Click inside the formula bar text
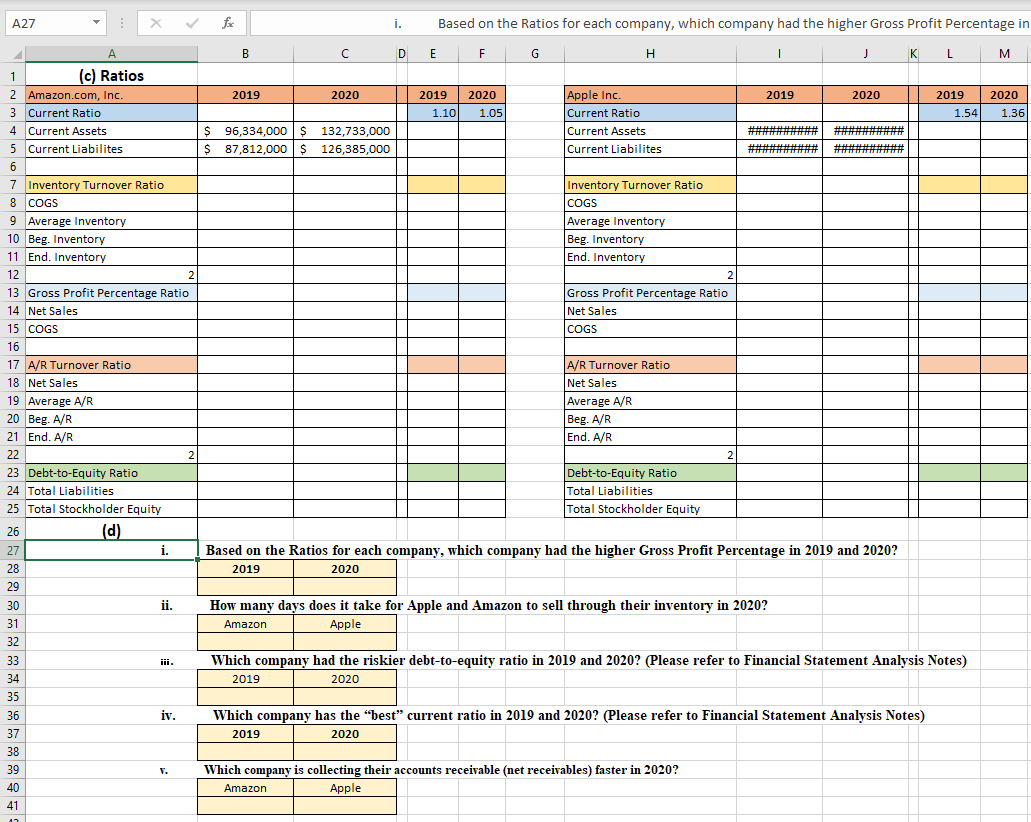 [x=640, y=23]
